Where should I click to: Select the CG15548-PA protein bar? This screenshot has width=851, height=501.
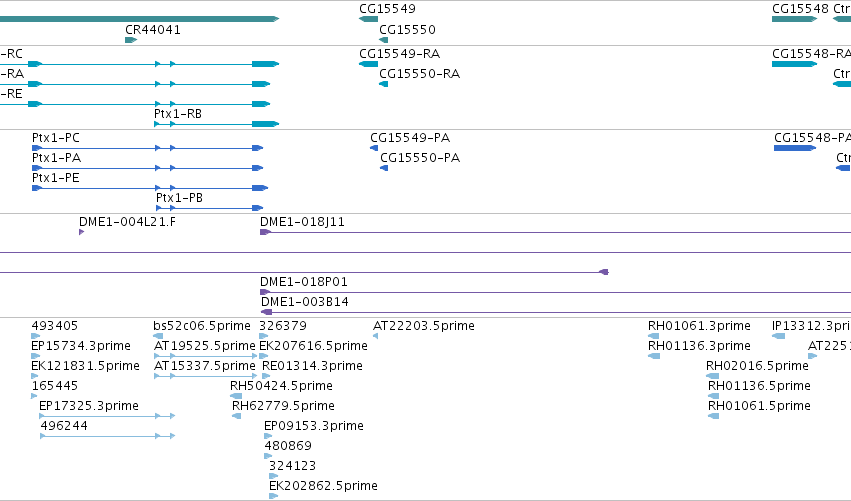pyautogui.click(x=795, y=148)
